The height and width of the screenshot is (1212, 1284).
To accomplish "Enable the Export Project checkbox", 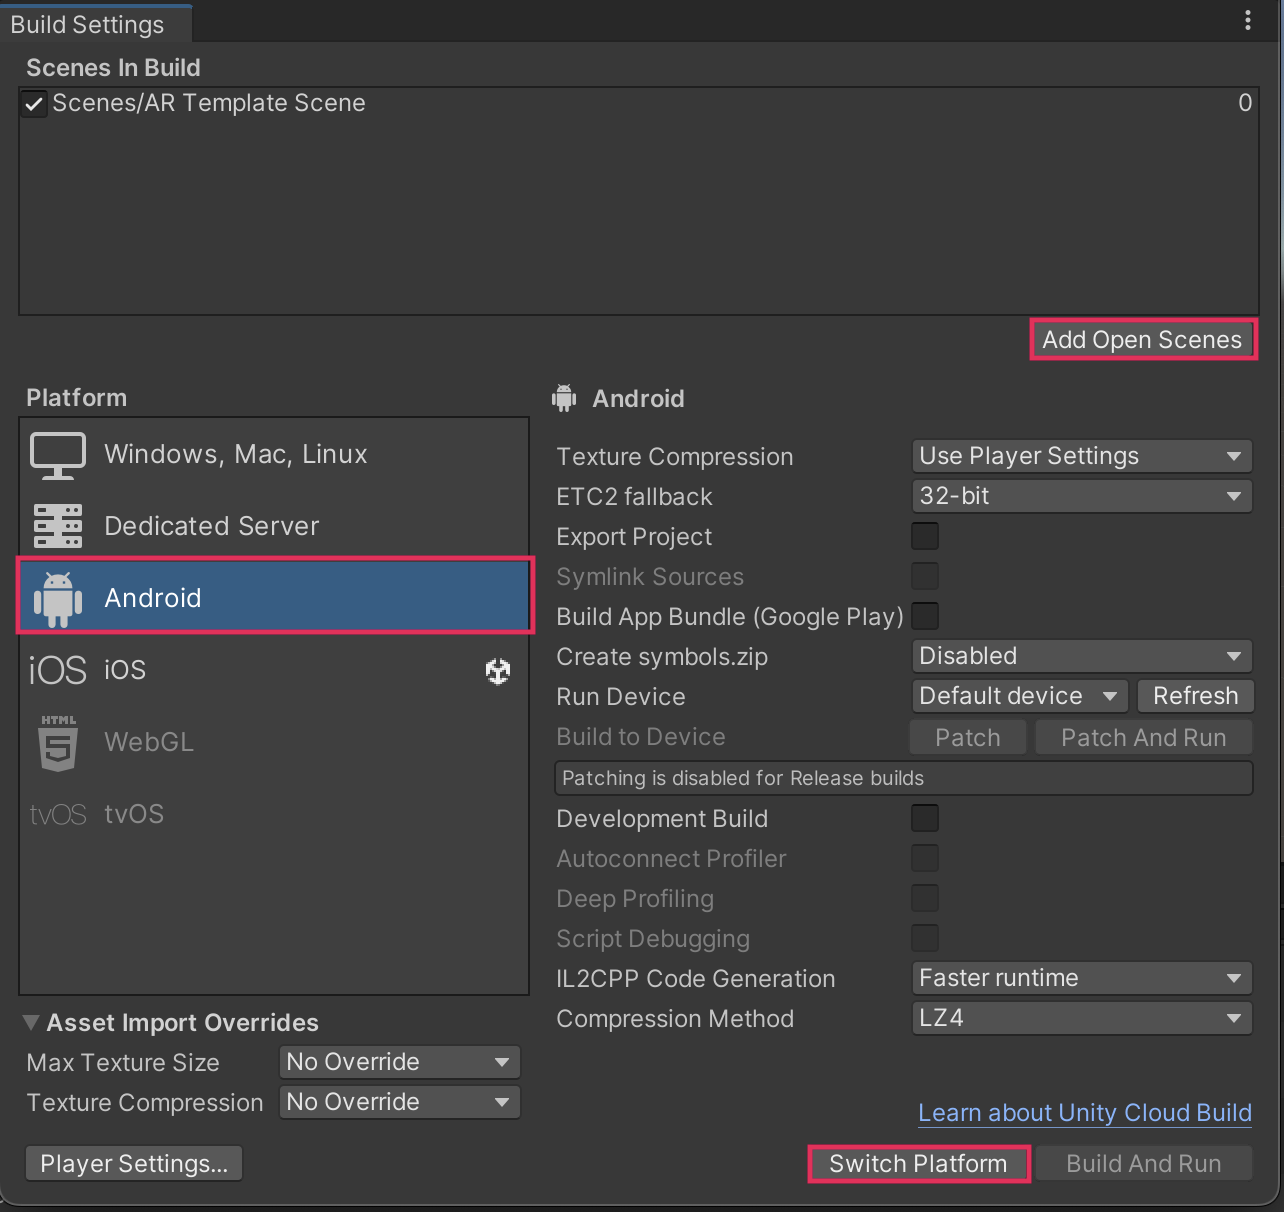I will click(925, 536).
